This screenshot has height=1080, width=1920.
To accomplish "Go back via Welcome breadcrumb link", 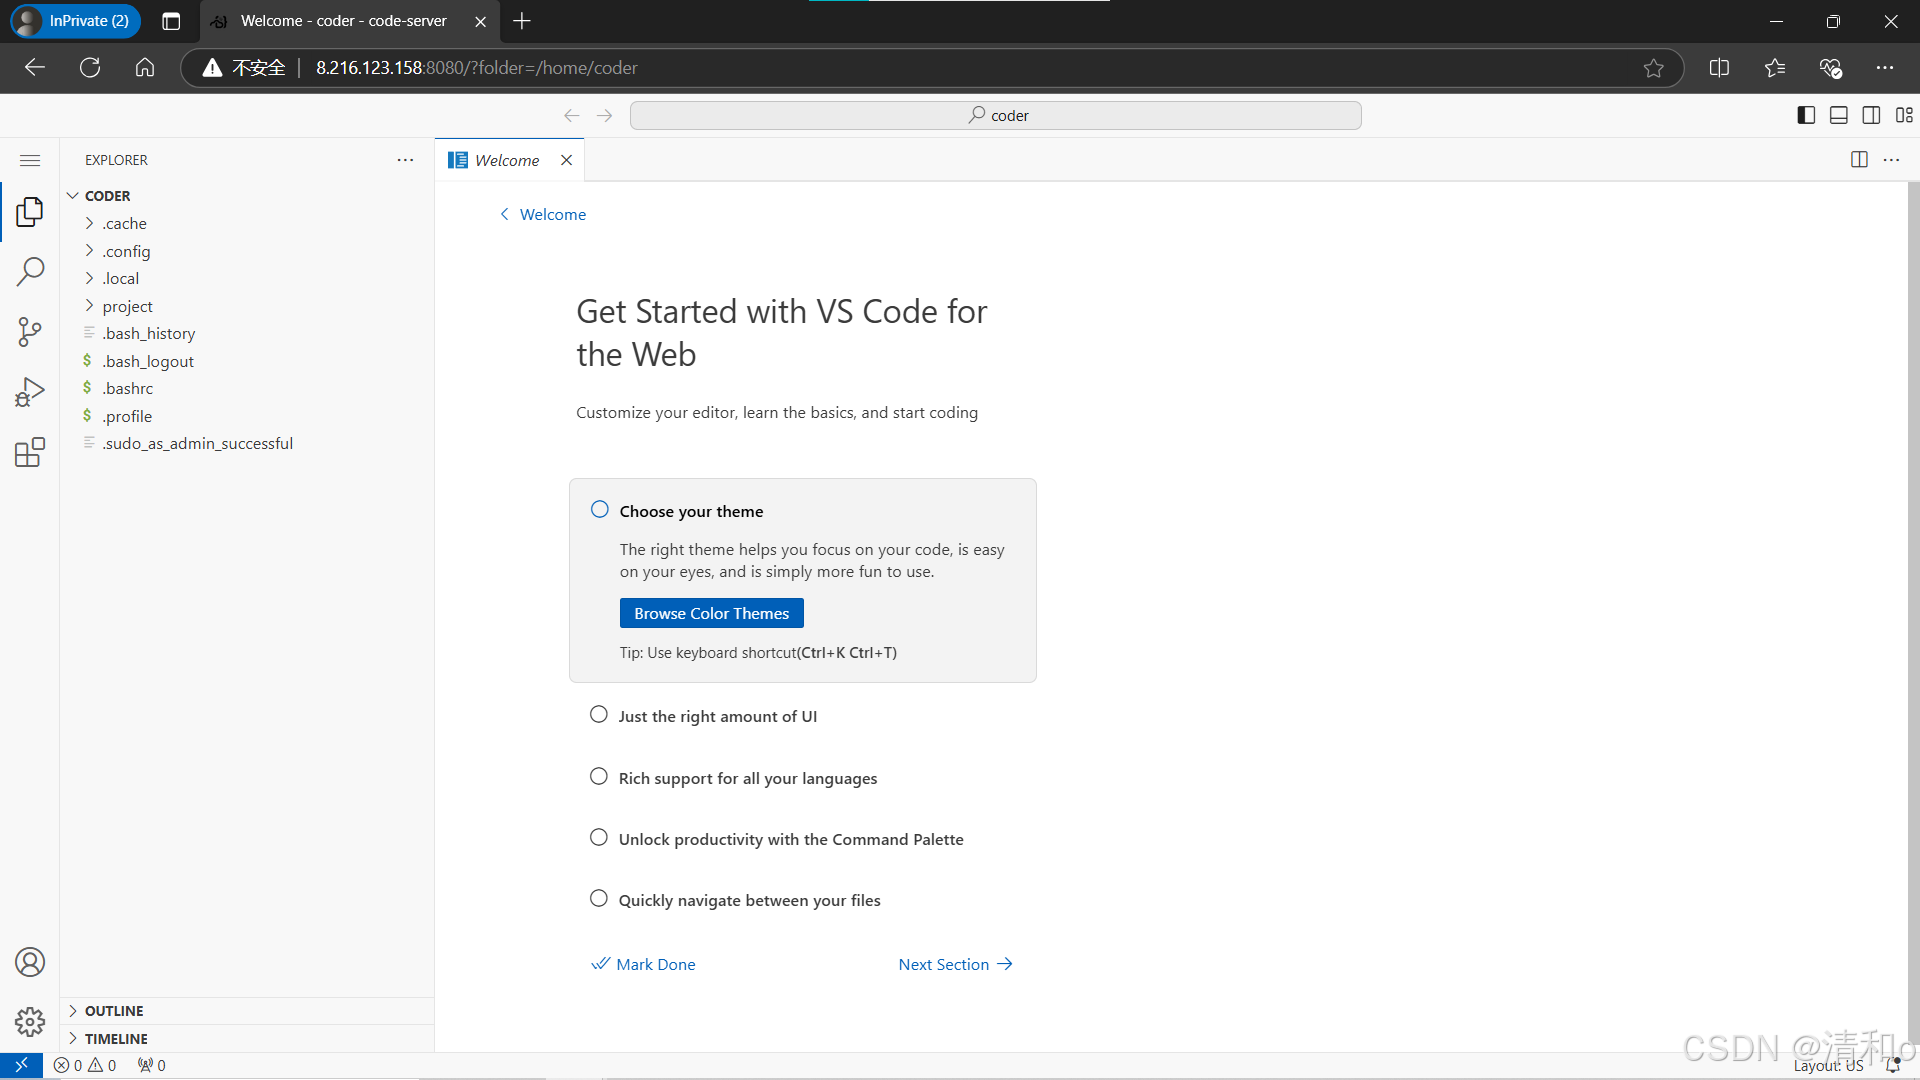I will [543, 214].
